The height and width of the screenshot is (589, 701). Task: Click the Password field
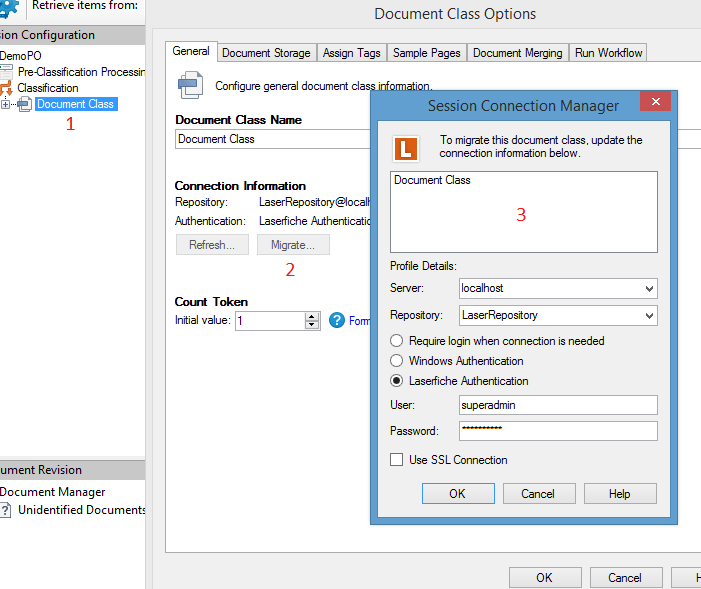tap(558, 431)
